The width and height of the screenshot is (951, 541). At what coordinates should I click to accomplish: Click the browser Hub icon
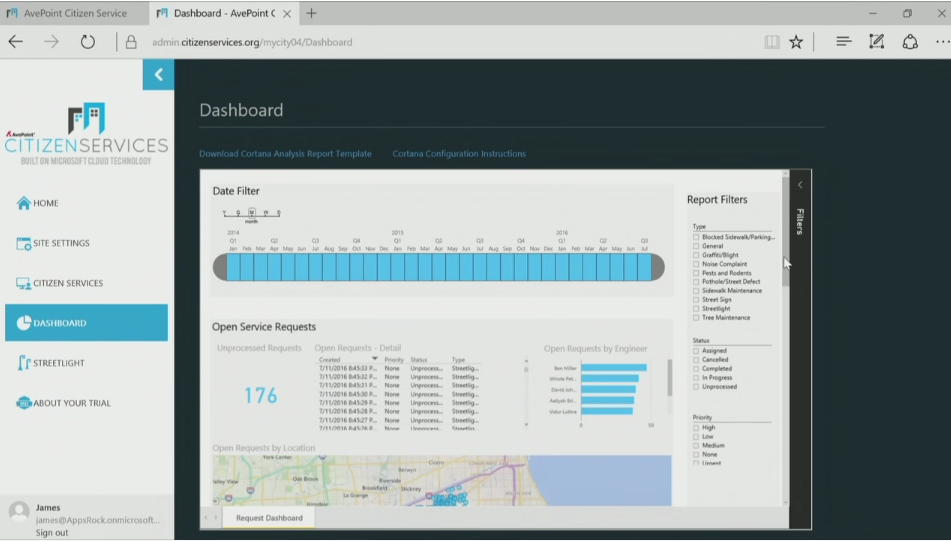pyautogui.click(x=843, y=42)
